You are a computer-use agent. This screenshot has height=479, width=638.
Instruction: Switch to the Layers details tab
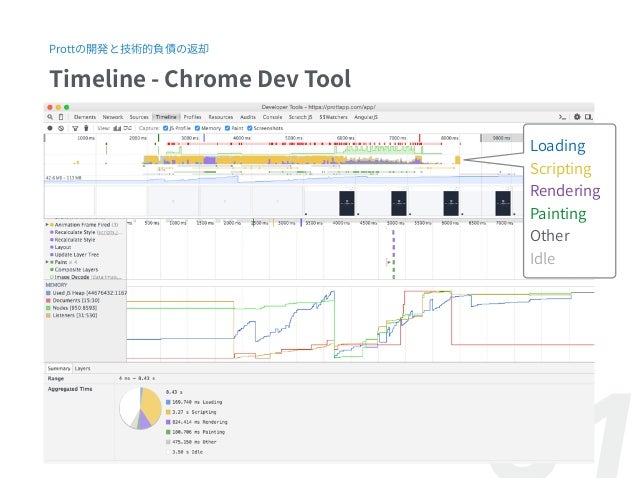coord(83,368)
